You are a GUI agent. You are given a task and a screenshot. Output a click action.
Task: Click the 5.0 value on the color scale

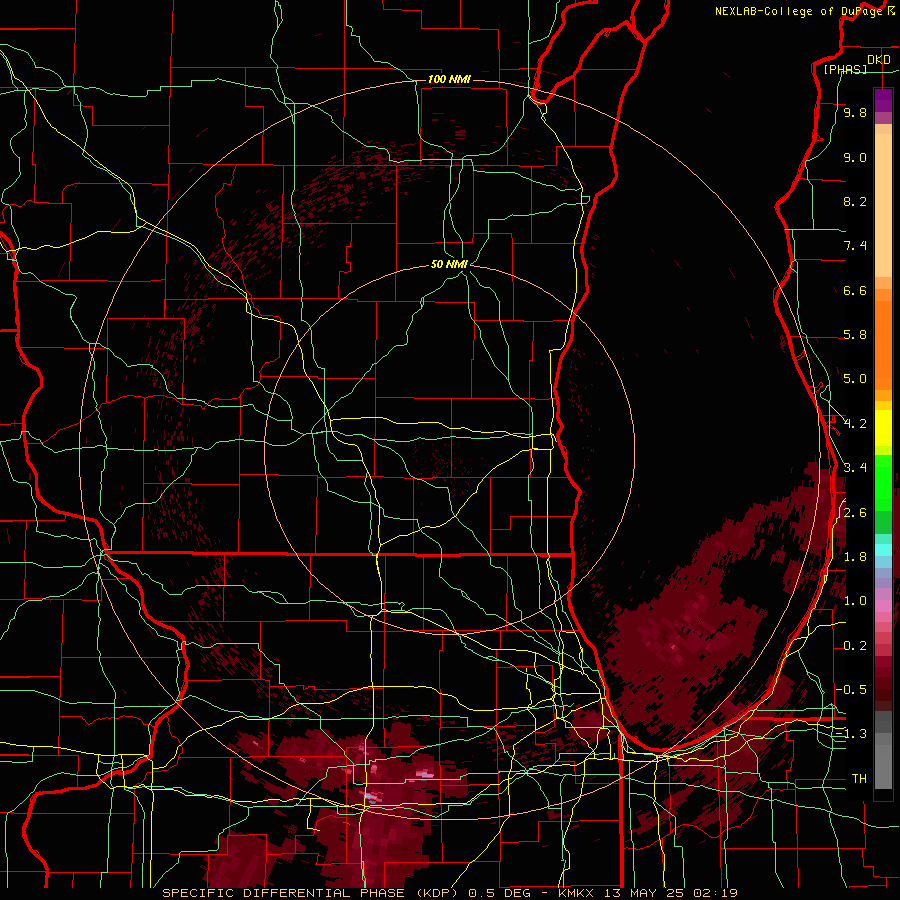click(855, 379)
